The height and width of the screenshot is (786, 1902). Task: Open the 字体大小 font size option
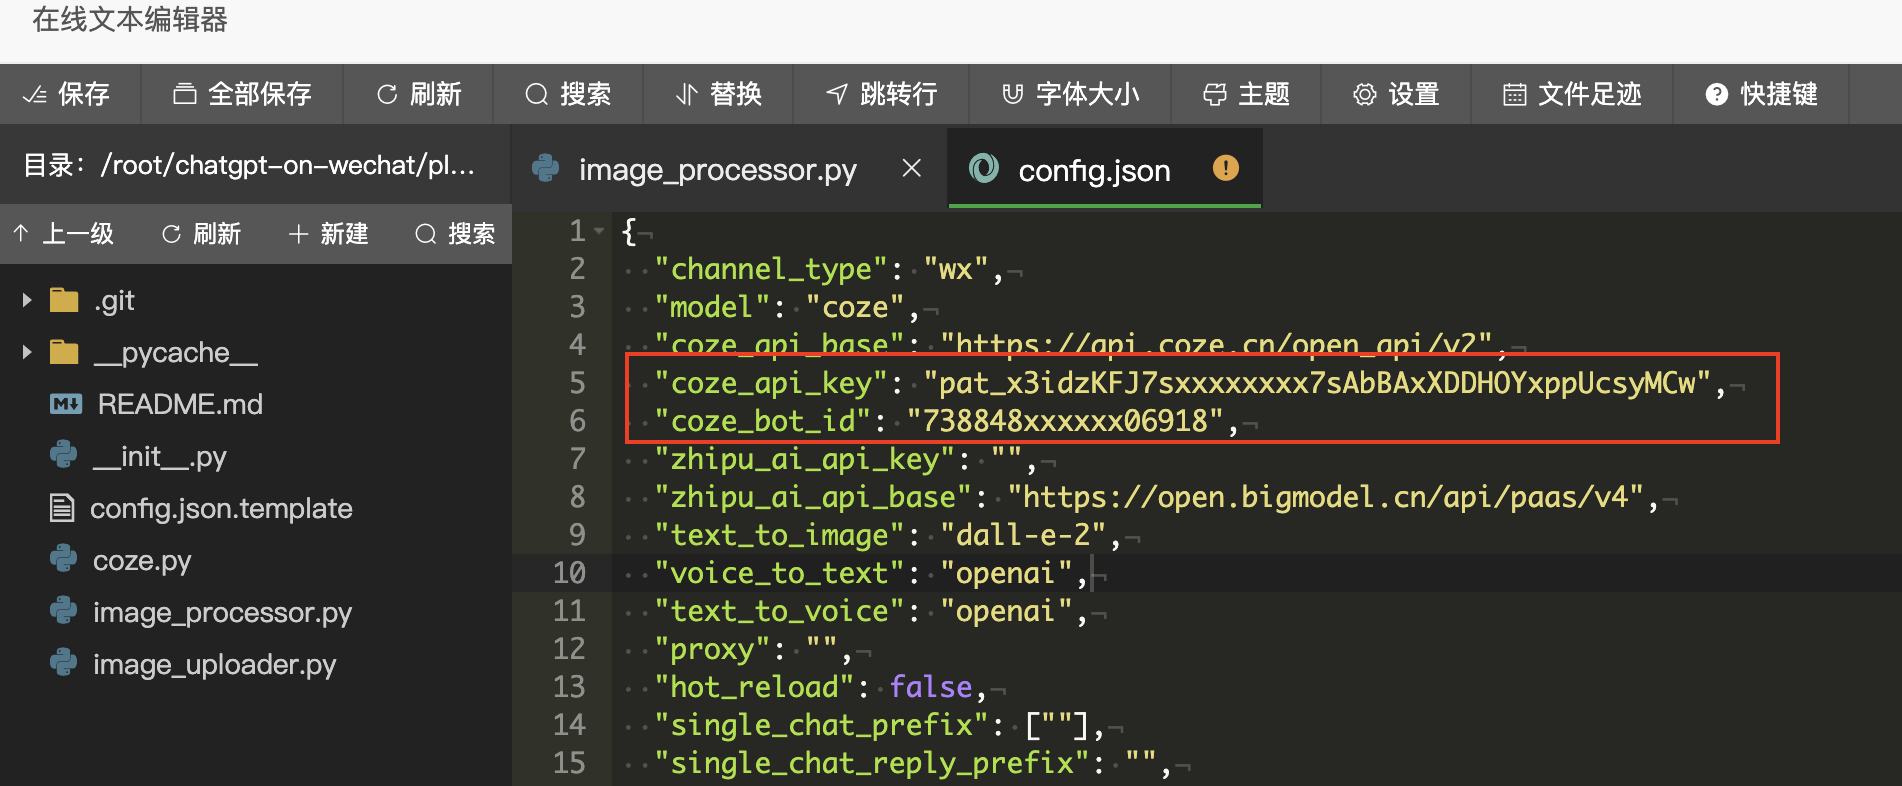(x=1071, y=94)
